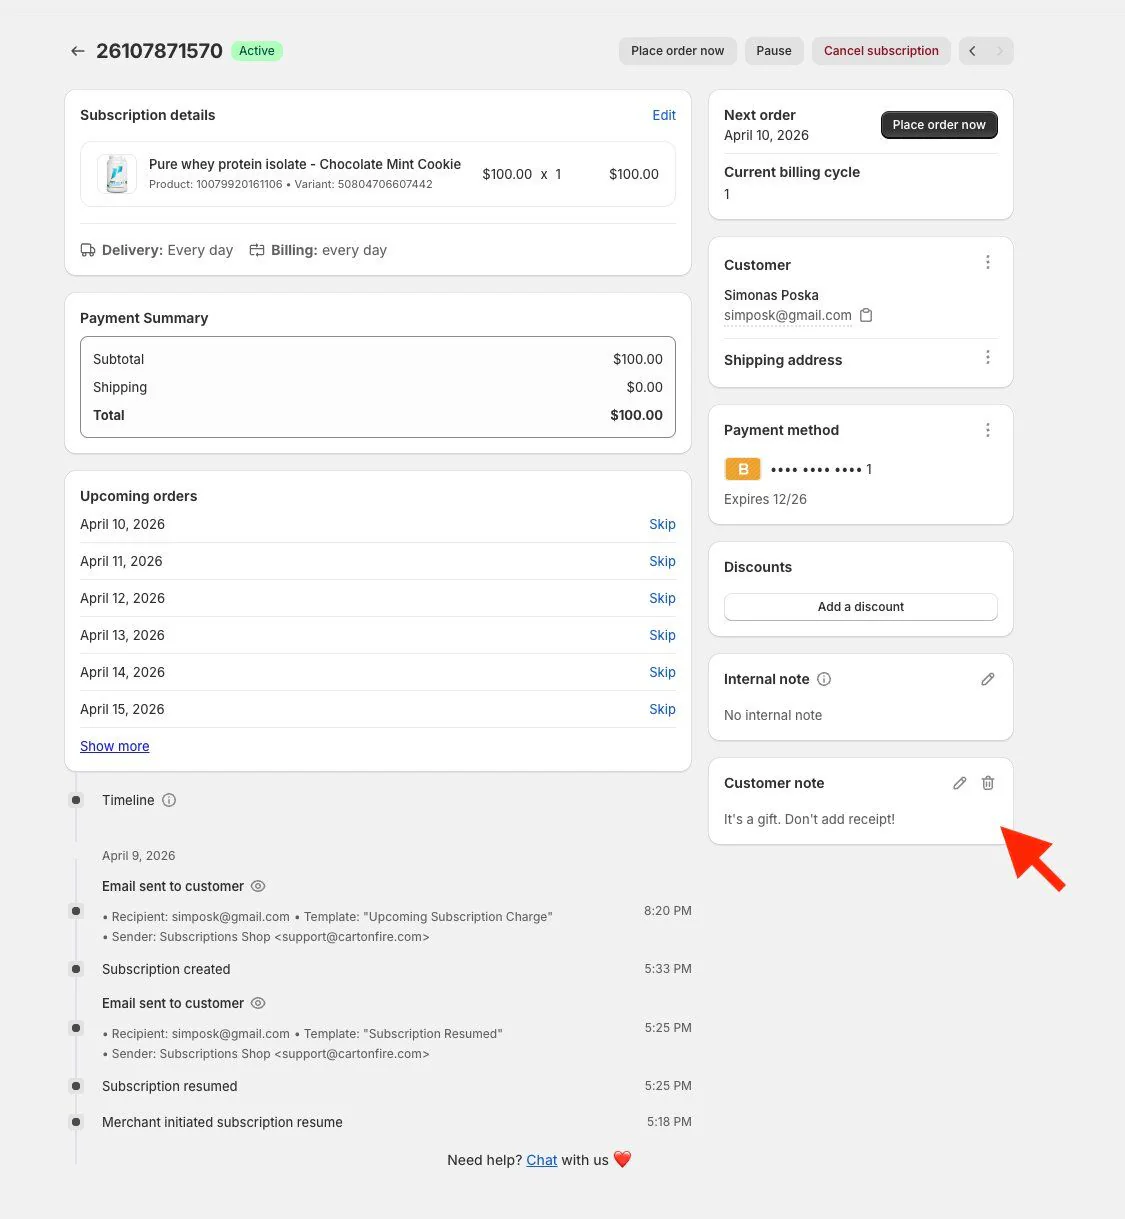Click the payment card brand icon
Screen dimensions: 1125x1219
743,469
